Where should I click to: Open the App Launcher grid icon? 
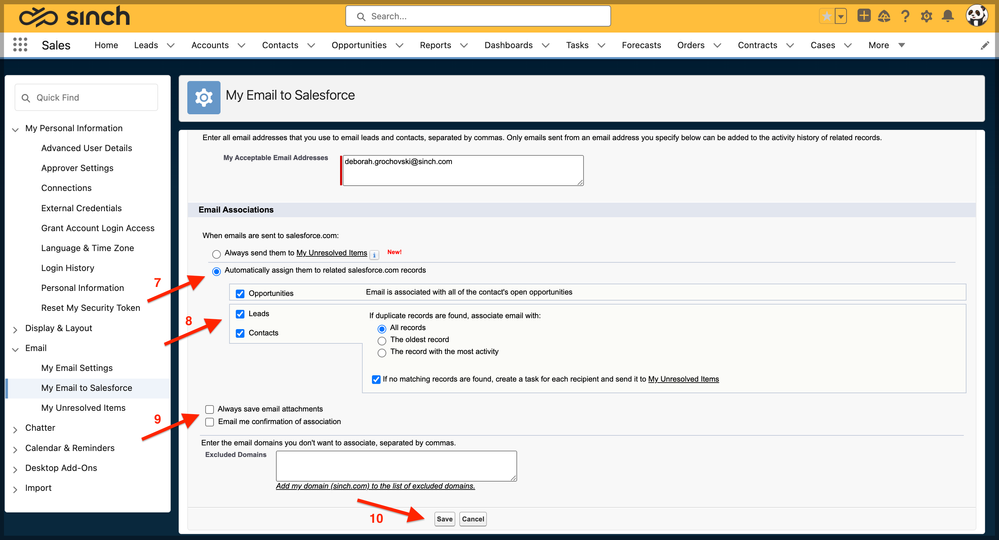coord(20,45)
